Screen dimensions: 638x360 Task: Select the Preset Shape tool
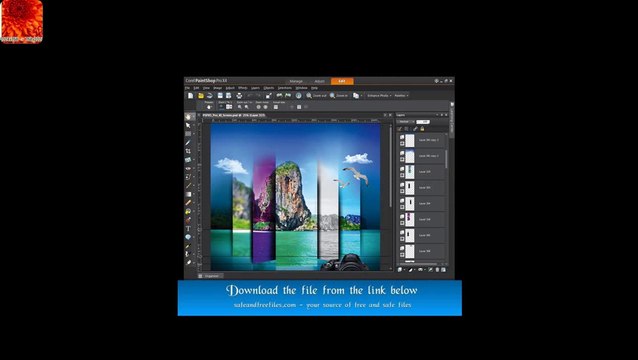[188, 237]
